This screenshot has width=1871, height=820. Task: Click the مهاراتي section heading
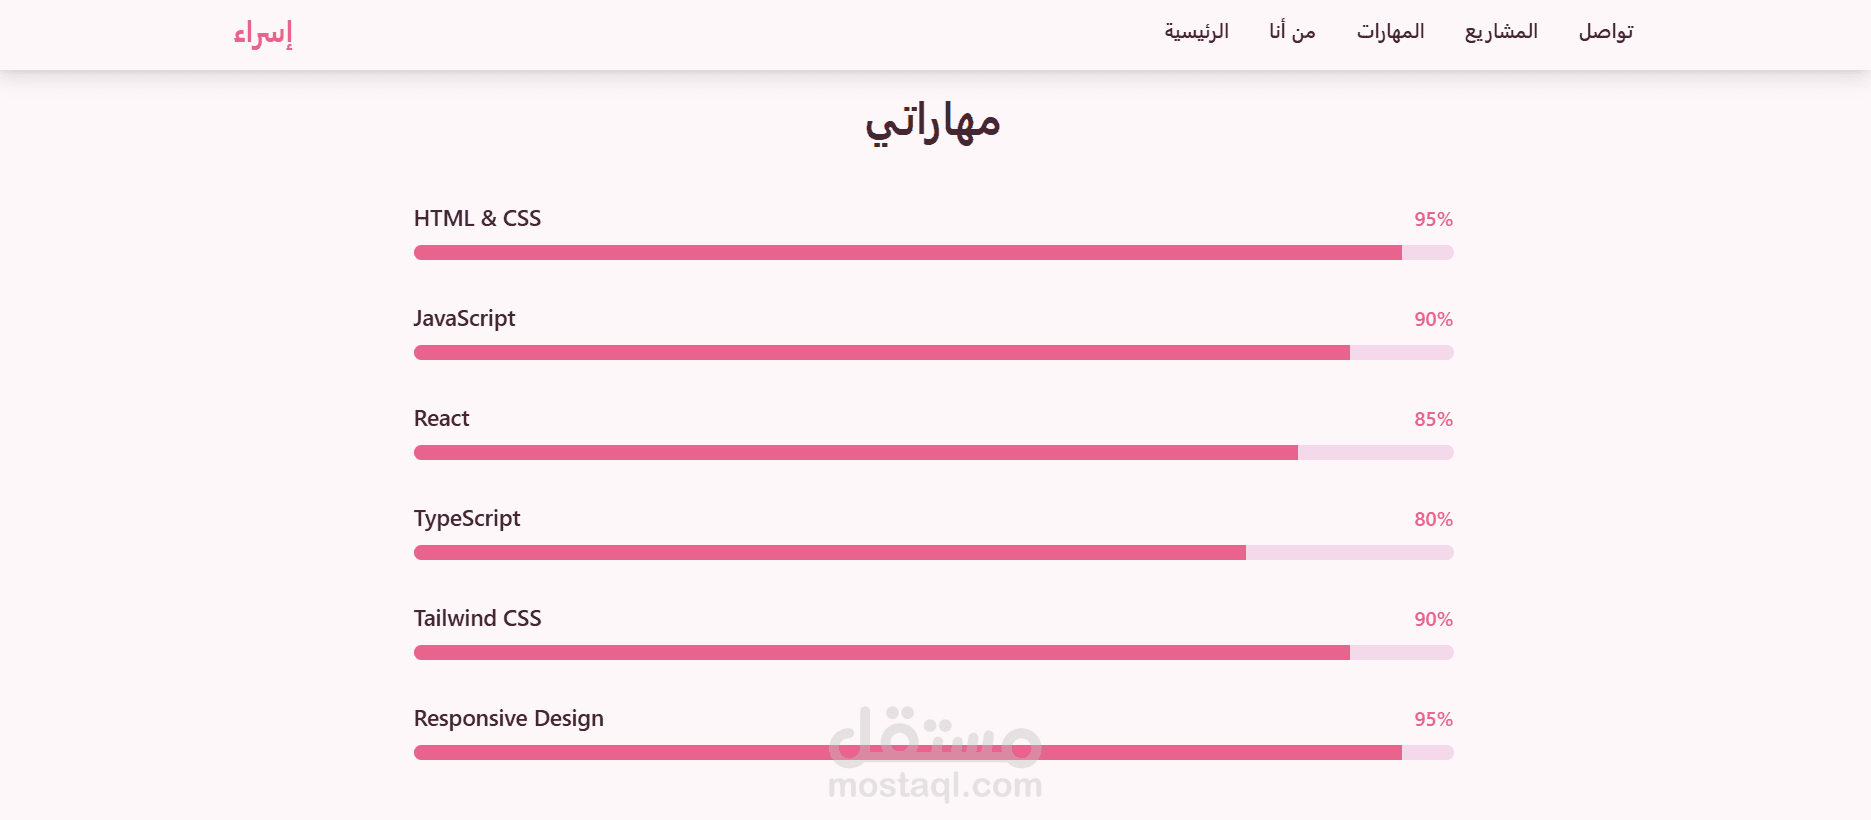933,123
